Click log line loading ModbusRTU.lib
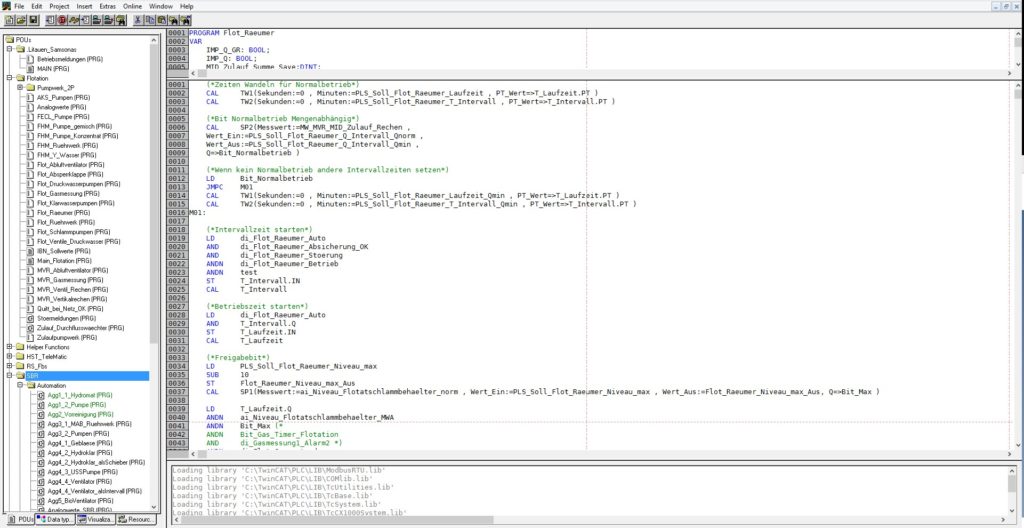 click(x=279, y=470)
